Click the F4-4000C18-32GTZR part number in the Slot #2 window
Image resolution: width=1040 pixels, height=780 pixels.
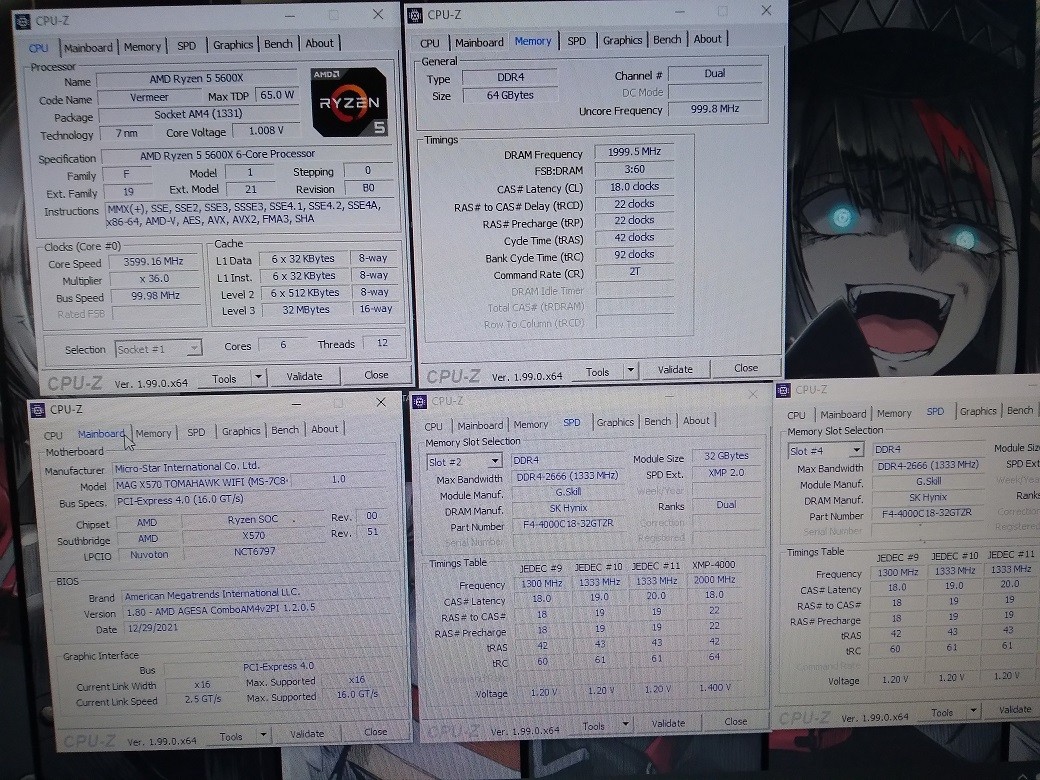[x=568, y=524]
